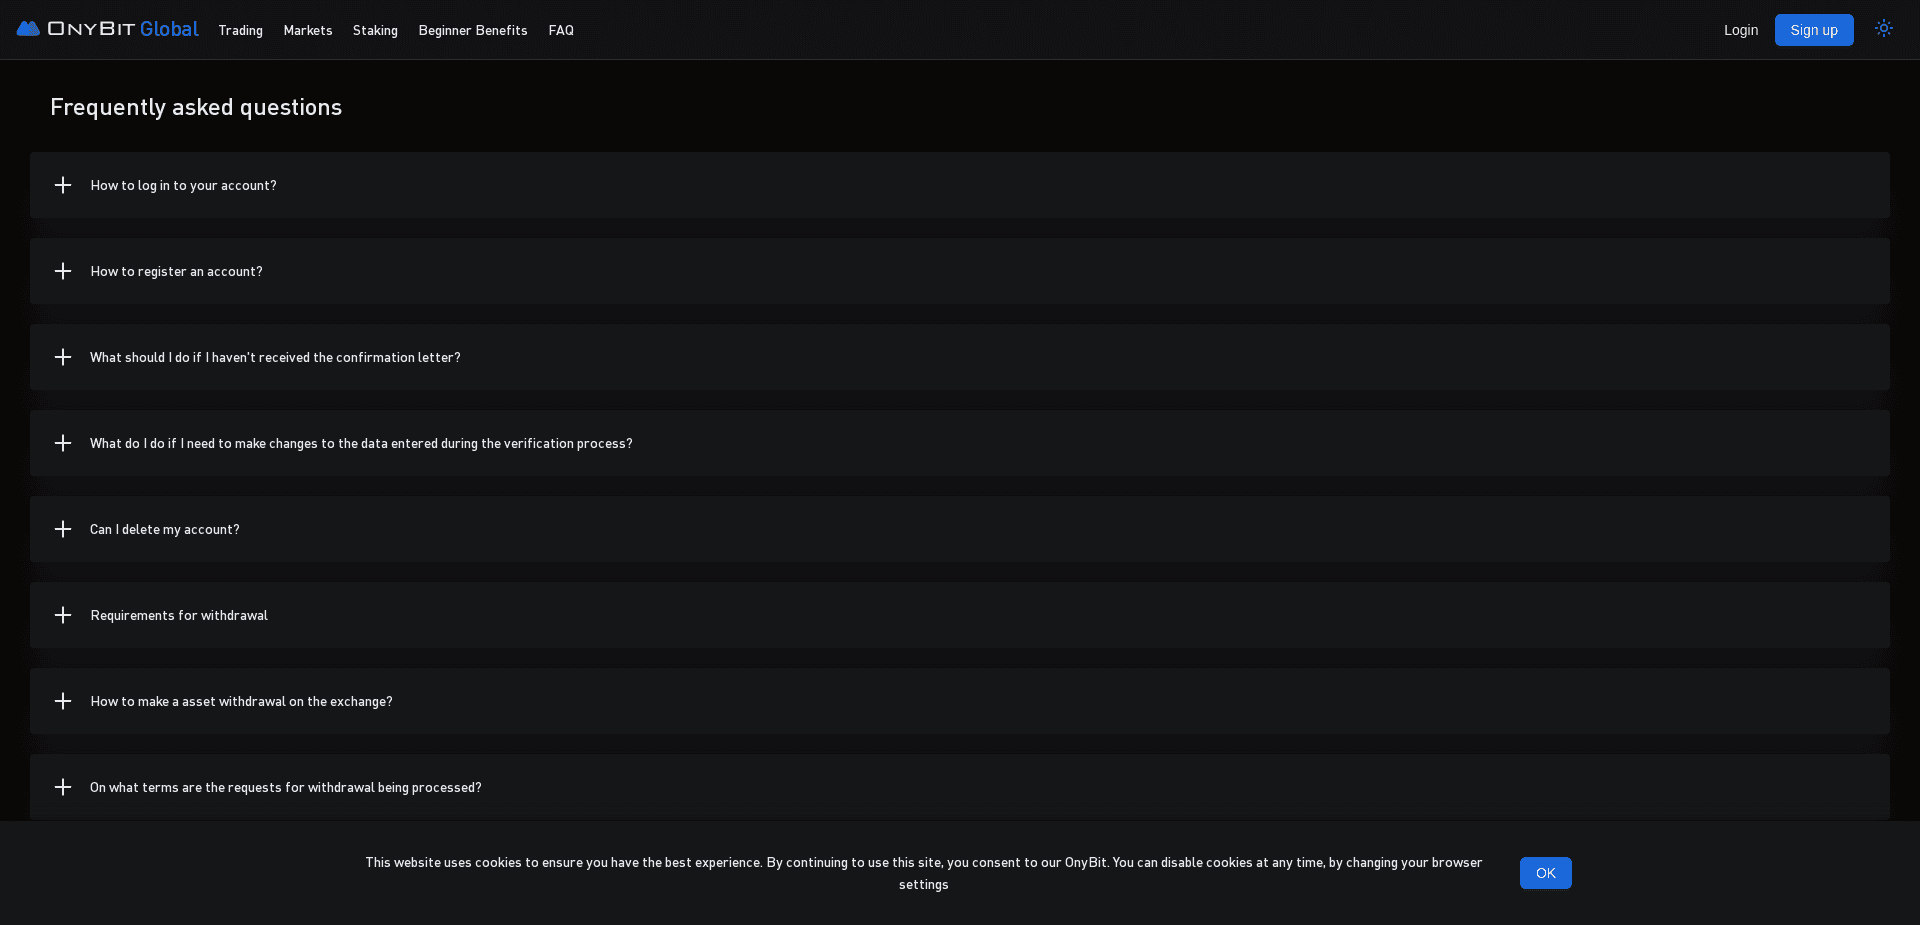Click the plus icon beside the asset withdrawal question

pyautogui.click(x=63, y=701)
